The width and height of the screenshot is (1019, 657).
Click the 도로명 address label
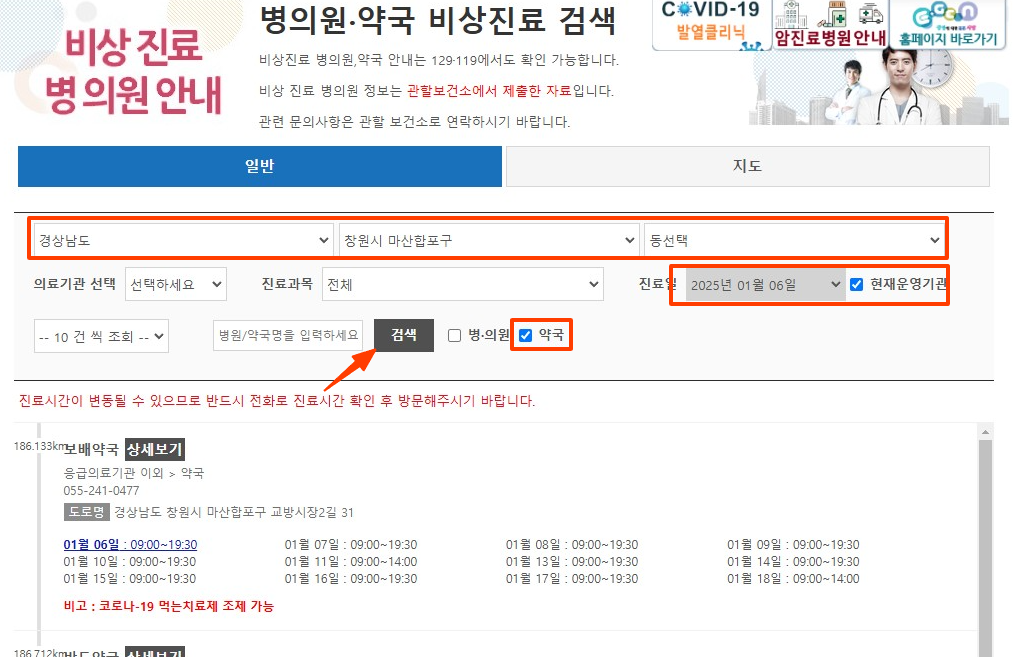pos(86,512)
